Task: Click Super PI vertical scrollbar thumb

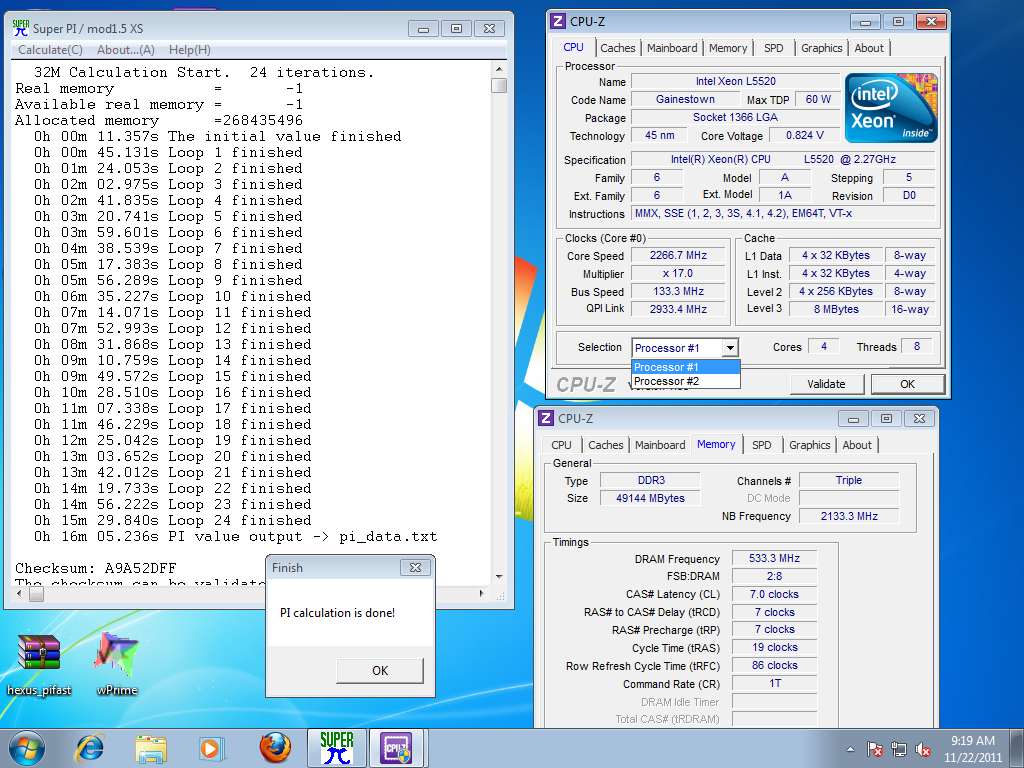Action: 499,86
